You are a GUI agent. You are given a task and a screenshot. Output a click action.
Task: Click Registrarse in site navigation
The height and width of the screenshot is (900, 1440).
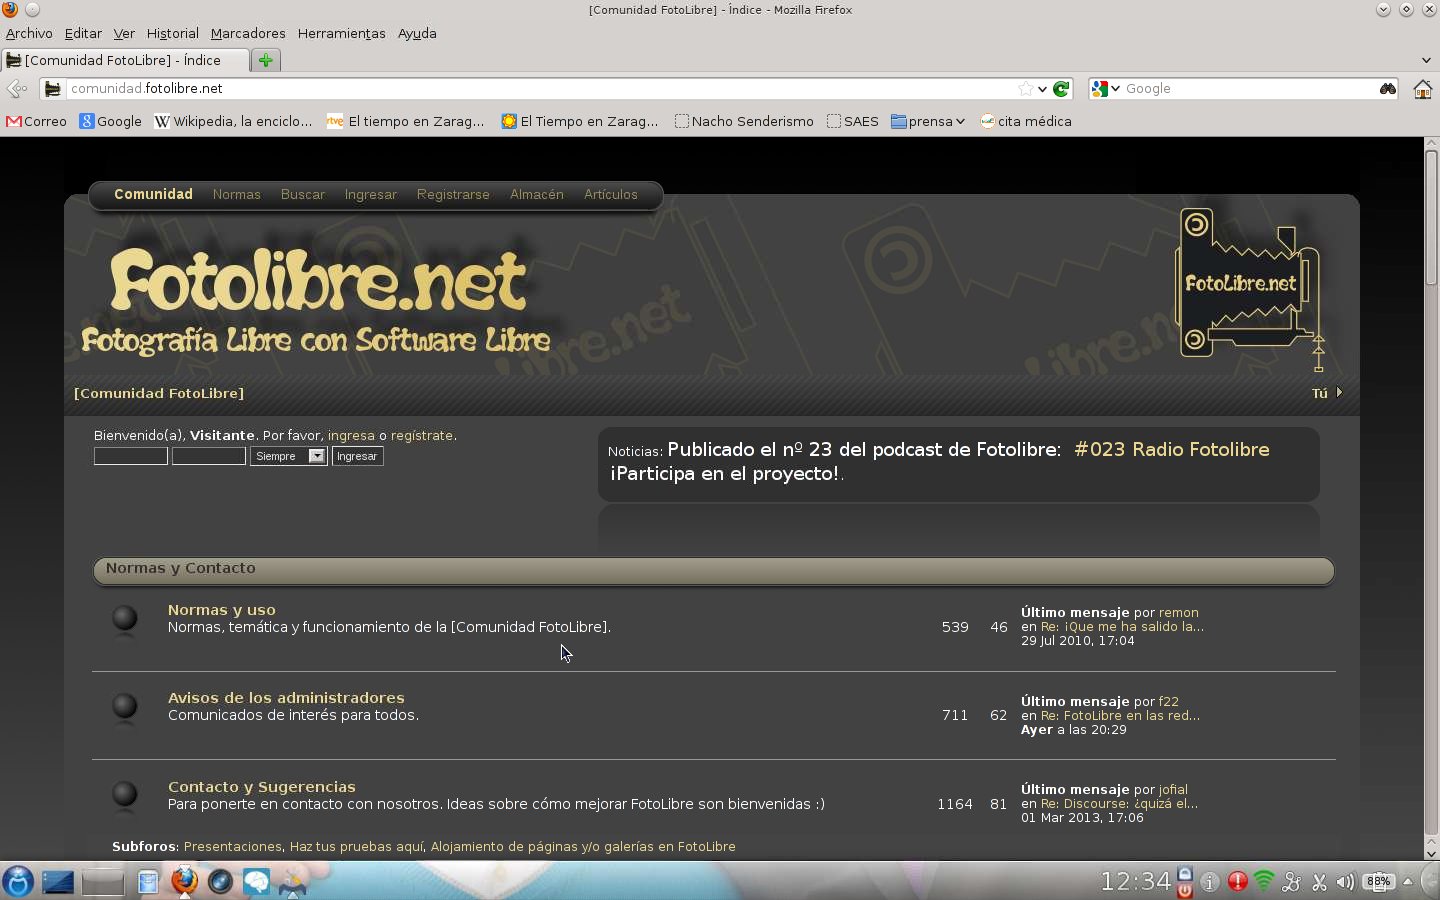(x=453, y=195)
